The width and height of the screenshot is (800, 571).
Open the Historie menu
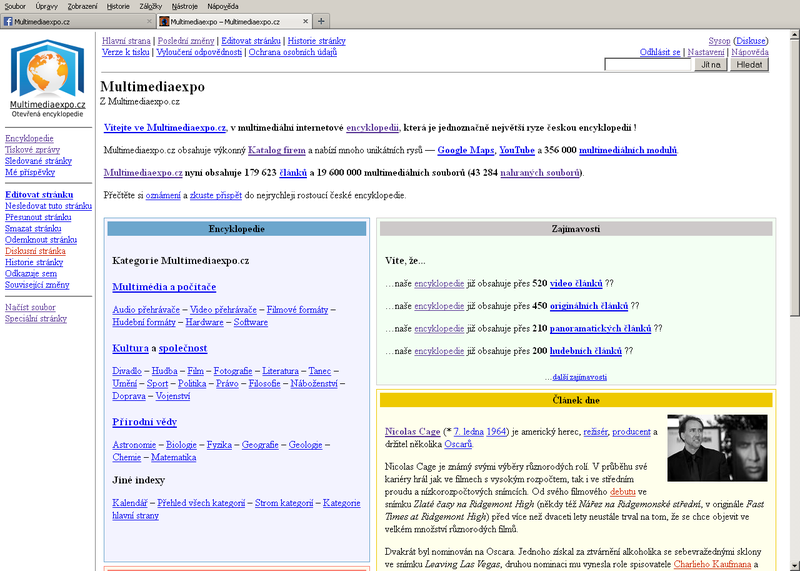coord(118,7)
